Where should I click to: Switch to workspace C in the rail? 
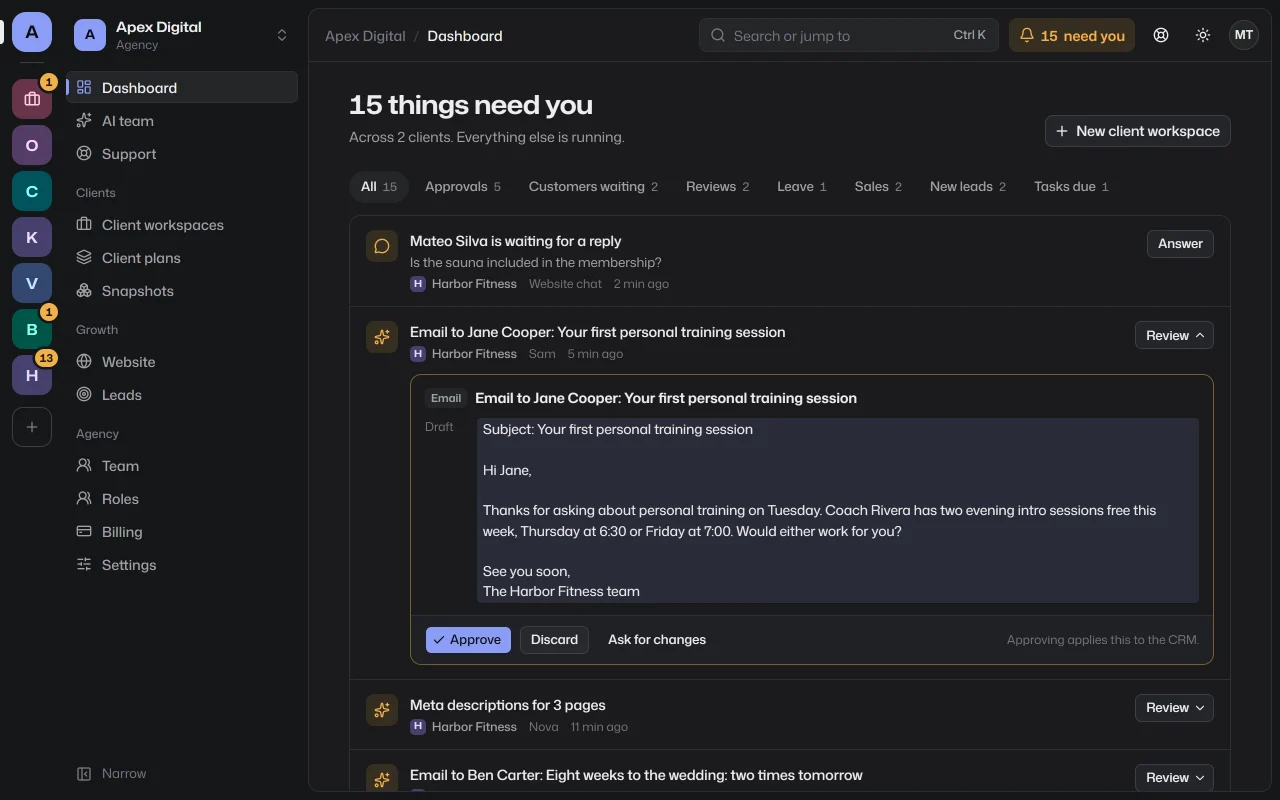[32, 191]
